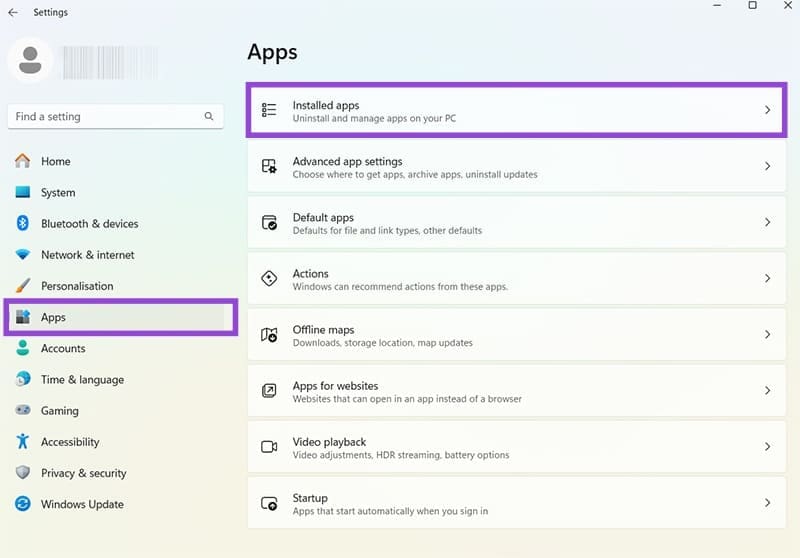
Task: Click the Personalisation paintbrush icon
Action: [x=22, y=286]
